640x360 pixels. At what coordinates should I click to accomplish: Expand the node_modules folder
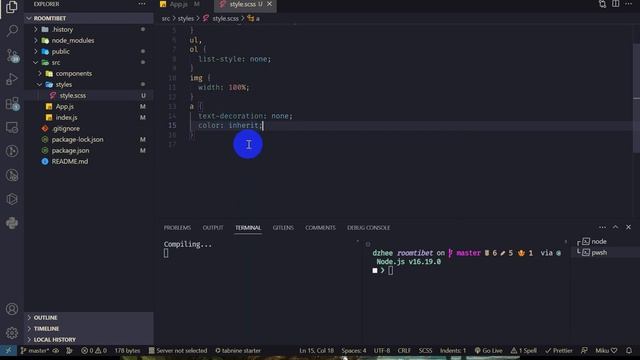pyautogui.click(x=89, y=40)
